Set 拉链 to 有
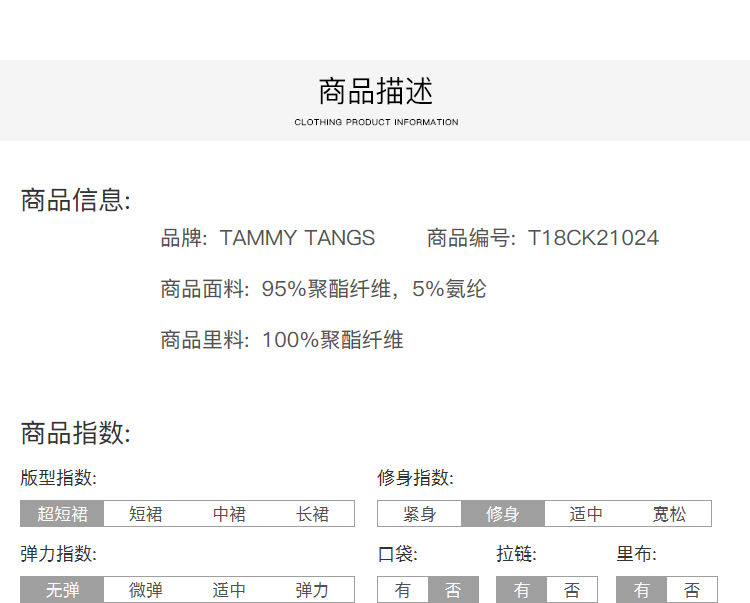Image resolution: width=750 pixels, height=603 pixels. tap(522, 590)
